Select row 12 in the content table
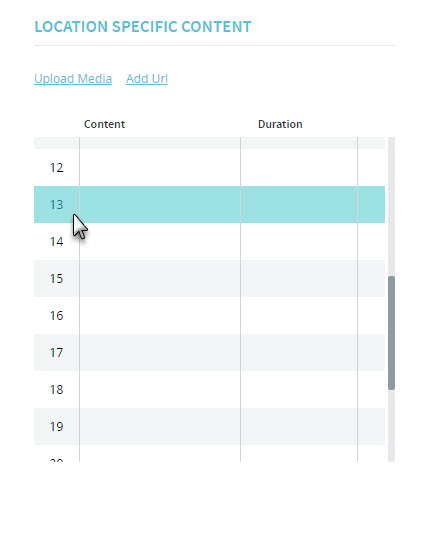This screenshot has width=423, height=546. pos(209,167)
